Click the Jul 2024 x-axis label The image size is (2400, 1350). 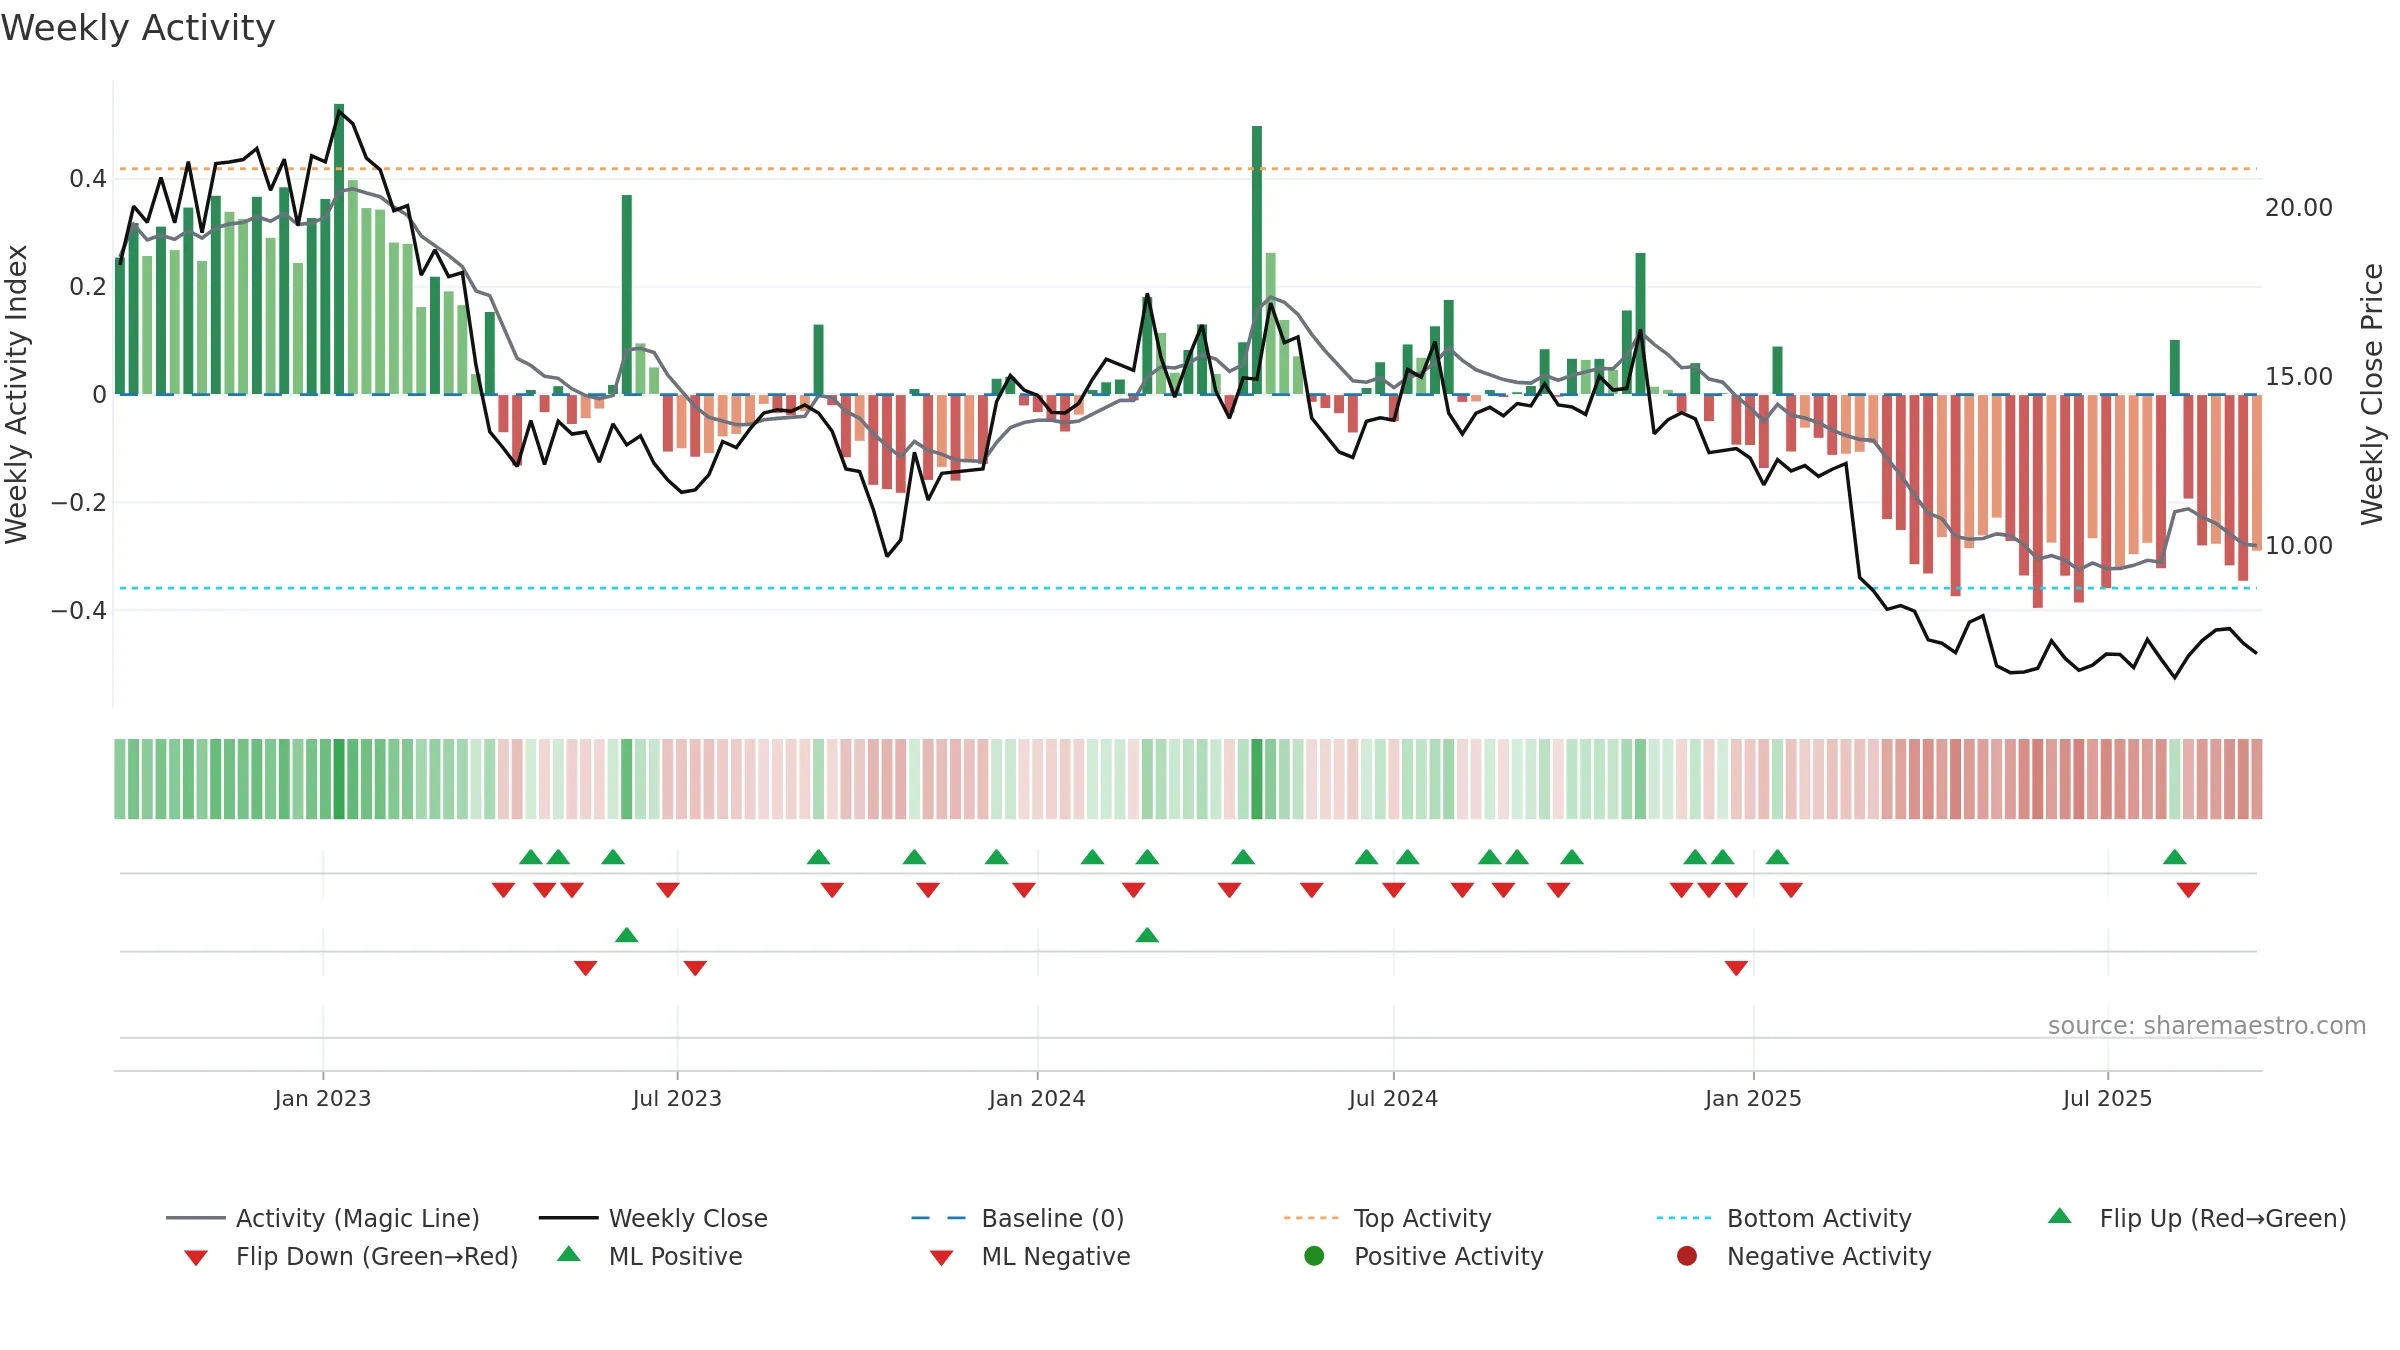(1393, 1098)
